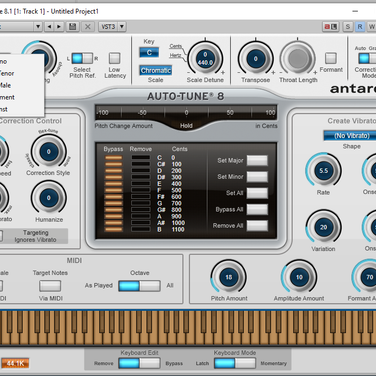Click the 44.1K sample rate display

click(15, 363)
